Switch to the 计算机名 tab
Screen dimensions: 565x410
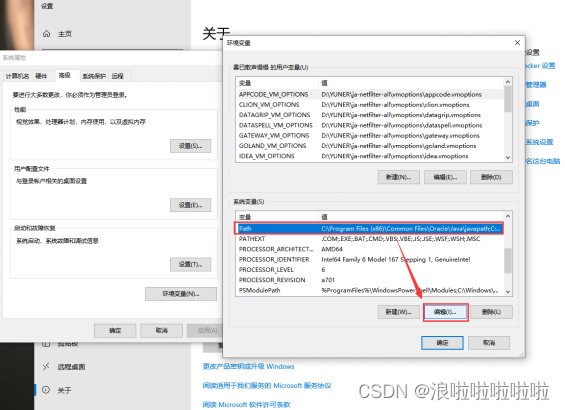17,76
